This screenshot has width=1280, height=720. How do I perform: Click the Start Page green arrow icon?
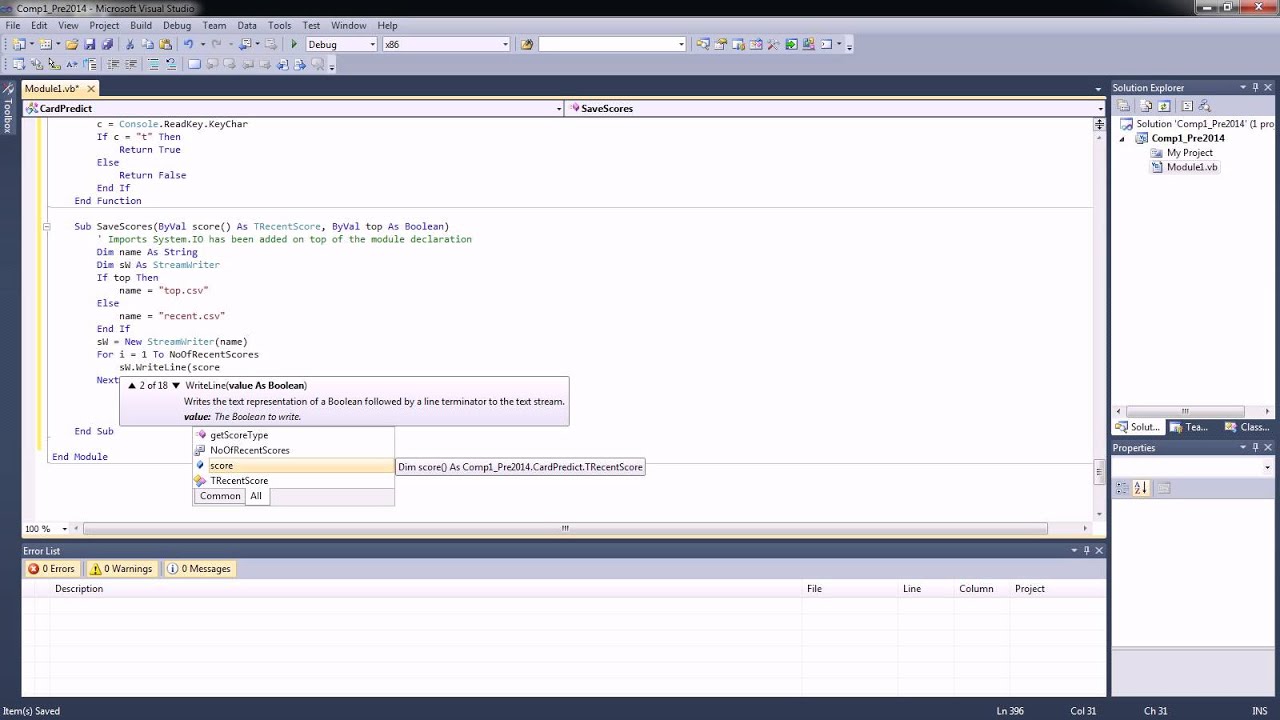[x=792, y=44]
